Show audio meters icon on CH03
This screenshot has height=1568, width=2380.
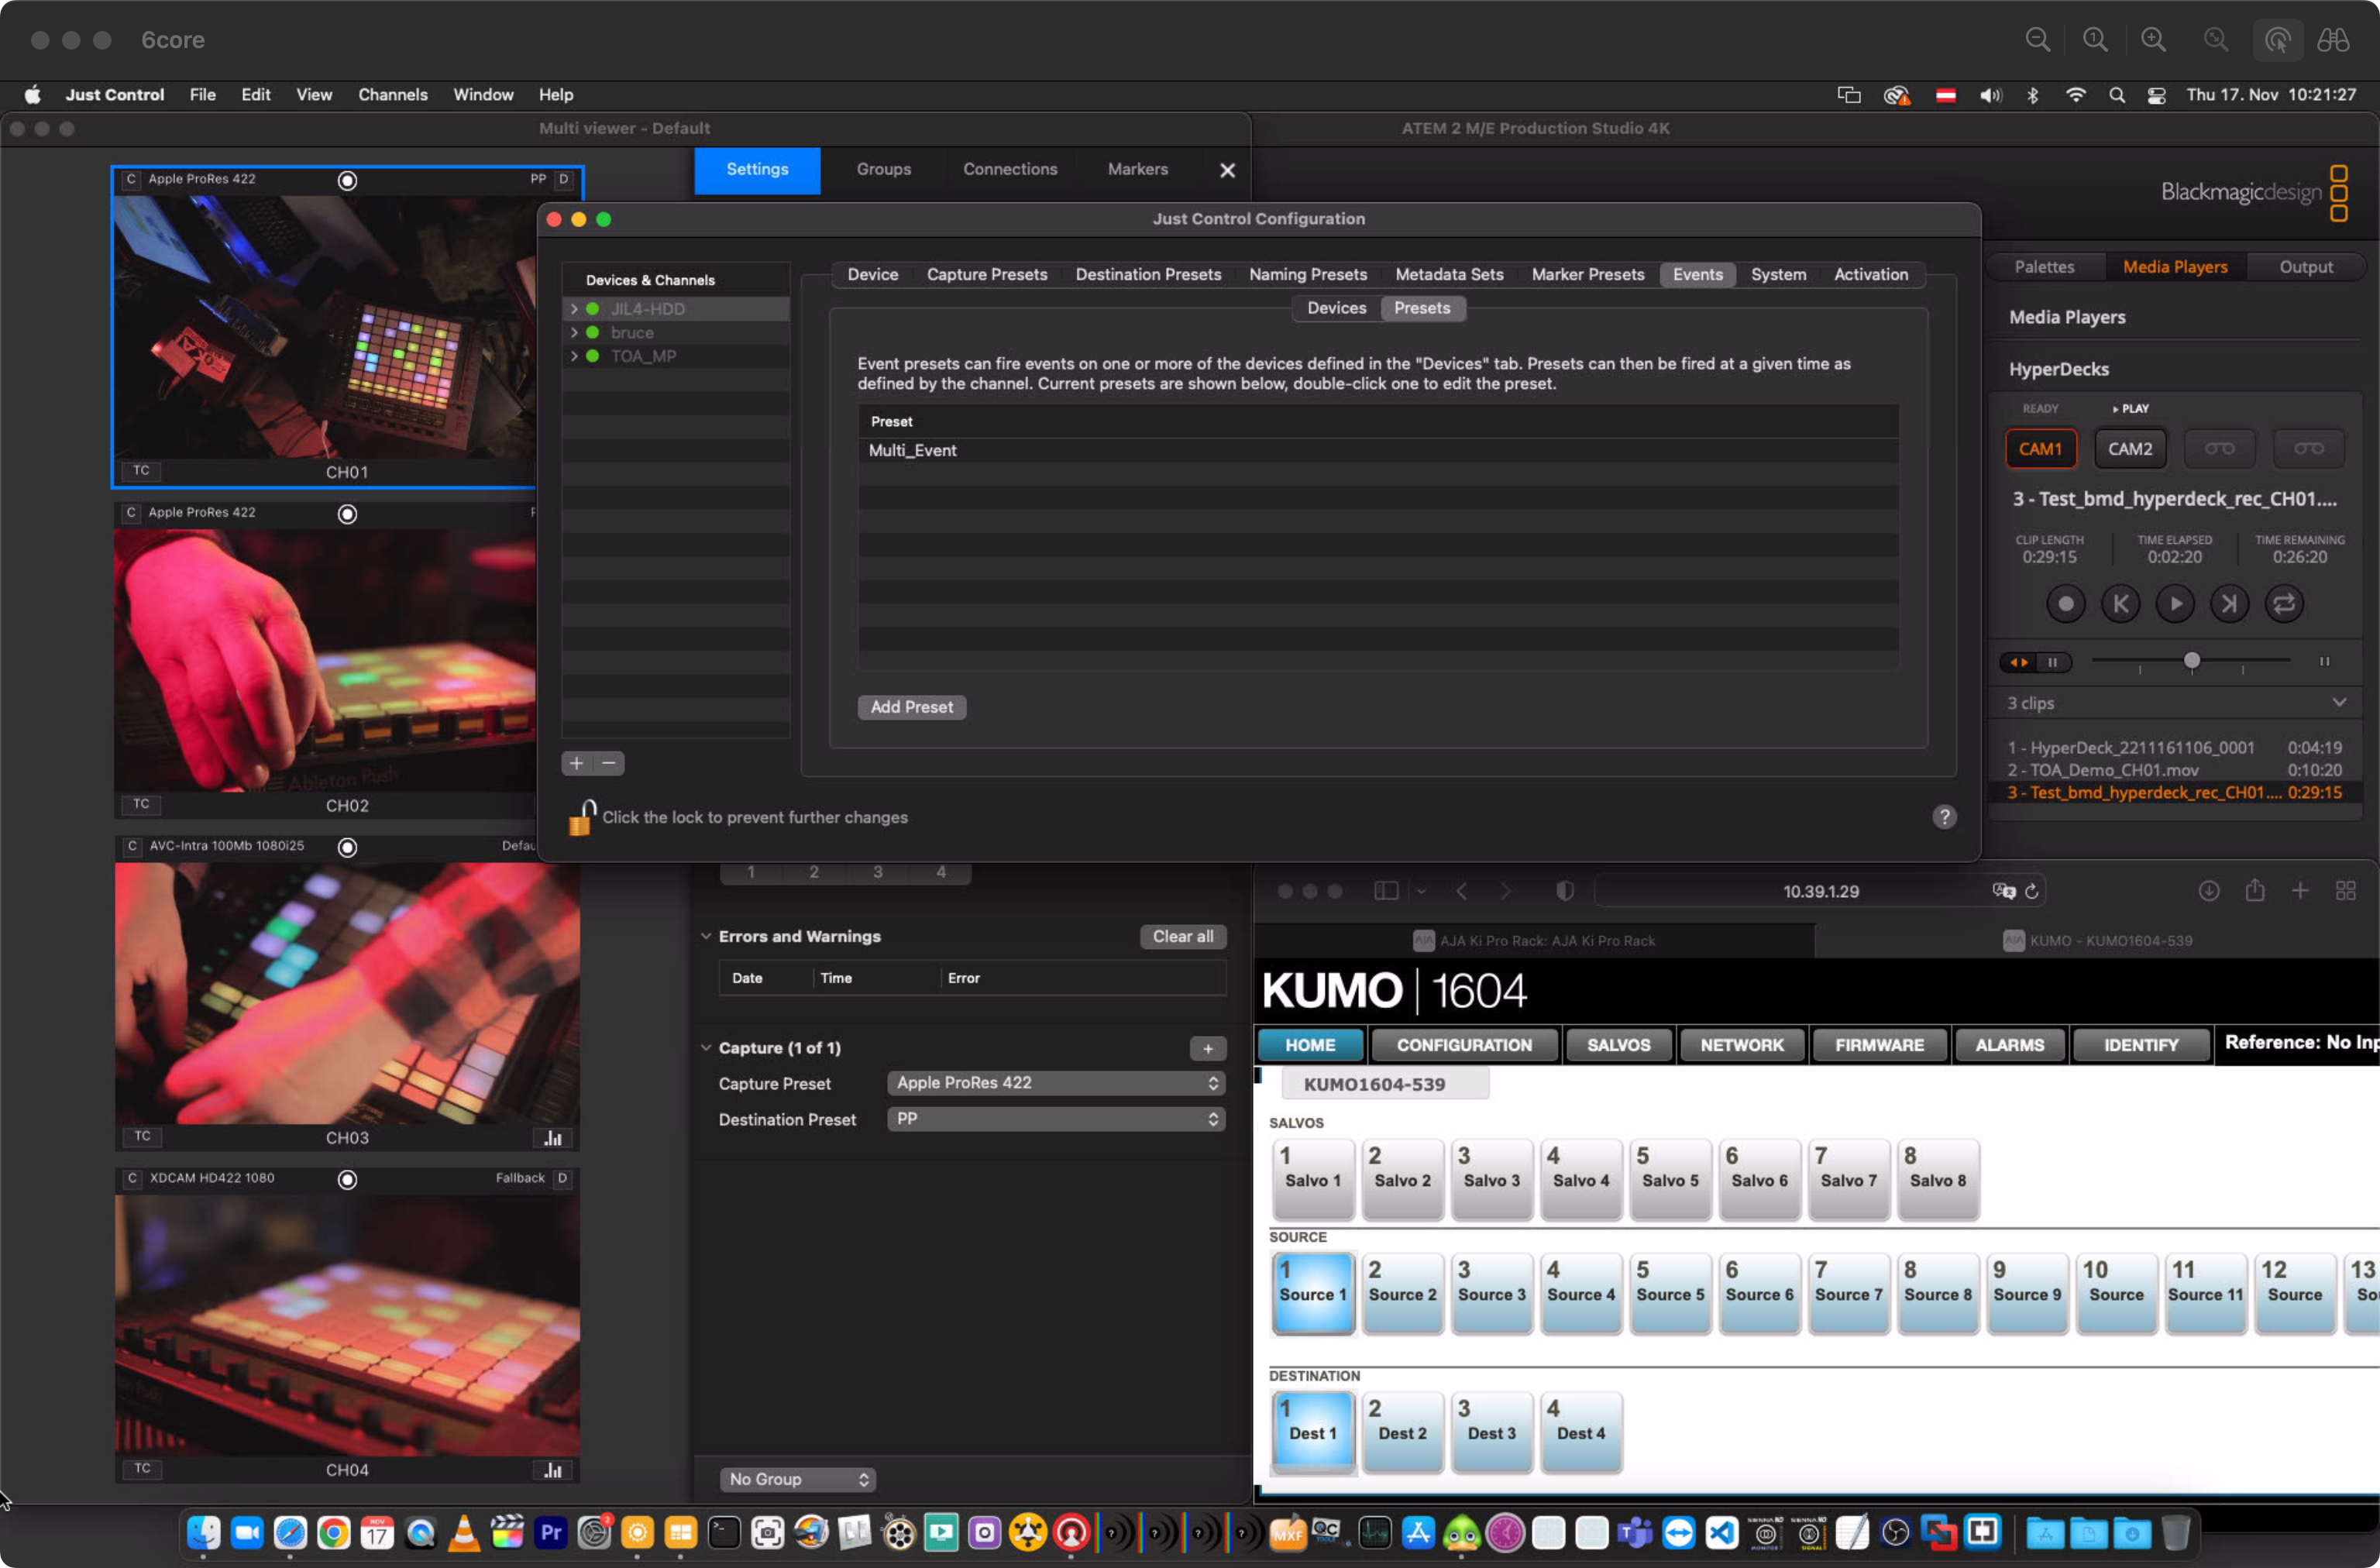[x=553, y=1138]
